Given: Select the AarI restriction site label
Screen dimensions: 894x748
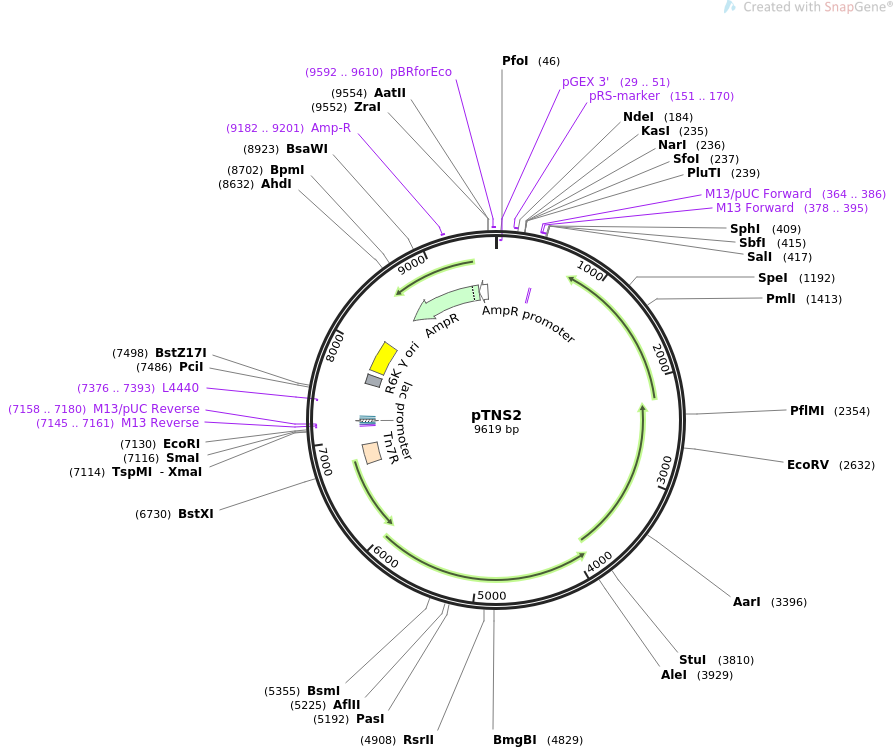Looking at the screenshot, I should click(747, 602).
